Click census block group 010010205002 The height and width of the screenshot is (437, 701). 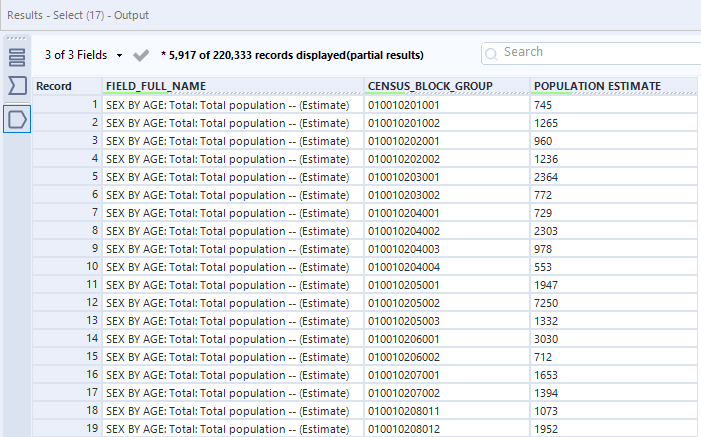click(x=404, y=303)
